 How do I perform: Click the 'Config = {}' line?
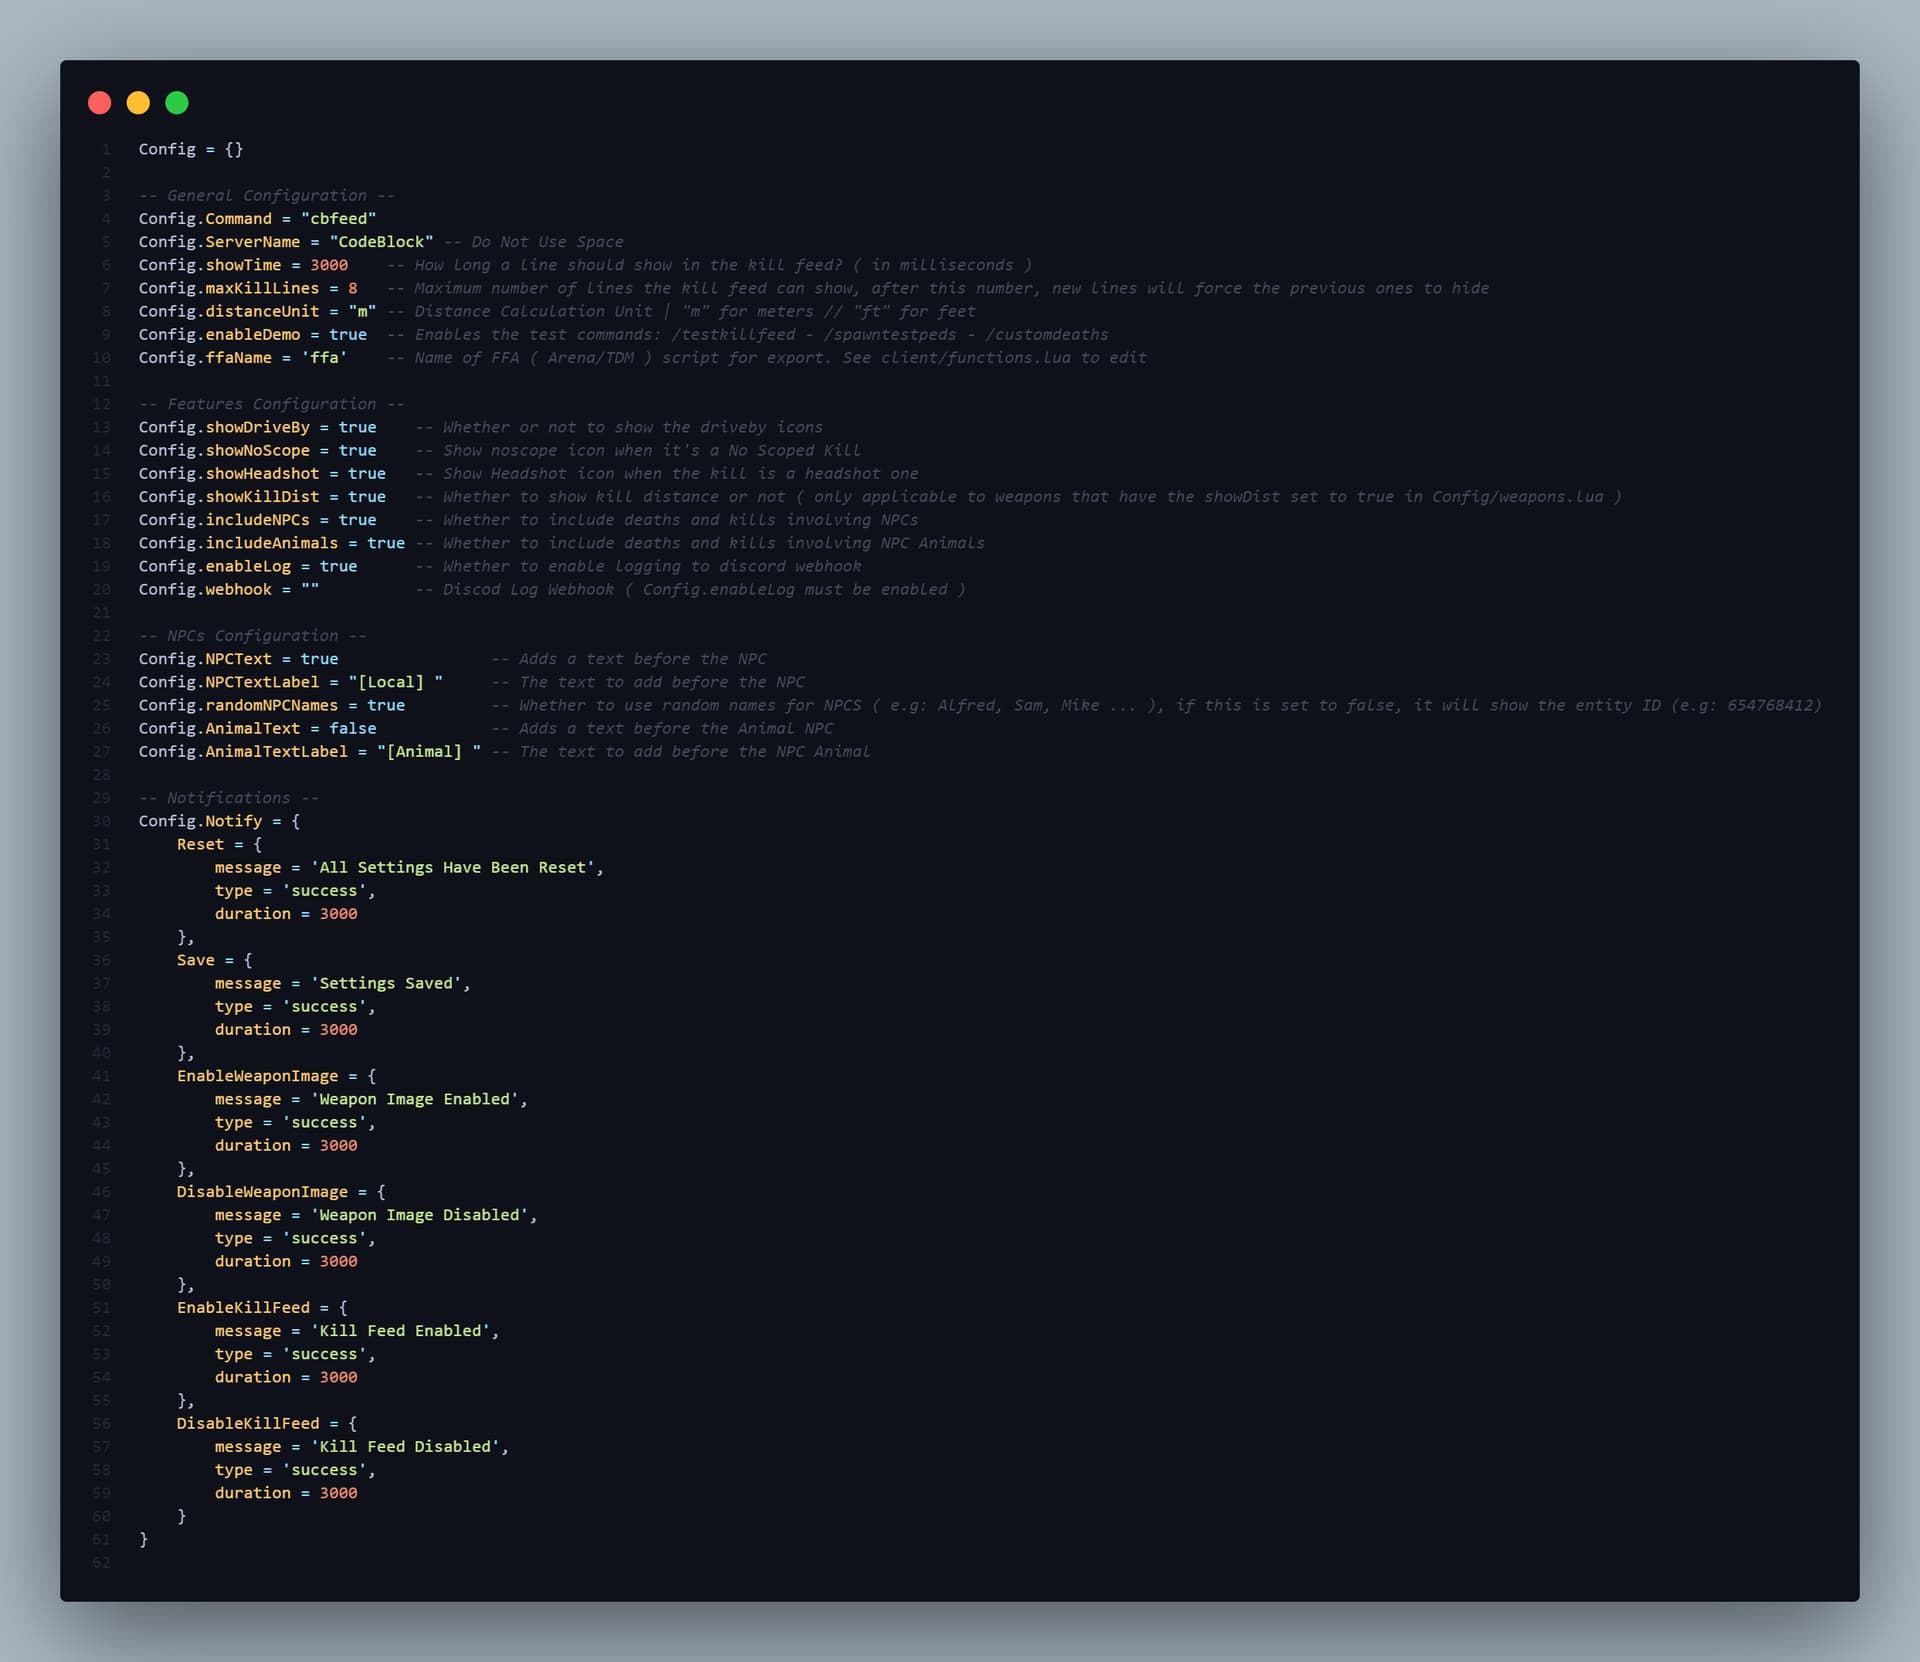click(191, 149)
